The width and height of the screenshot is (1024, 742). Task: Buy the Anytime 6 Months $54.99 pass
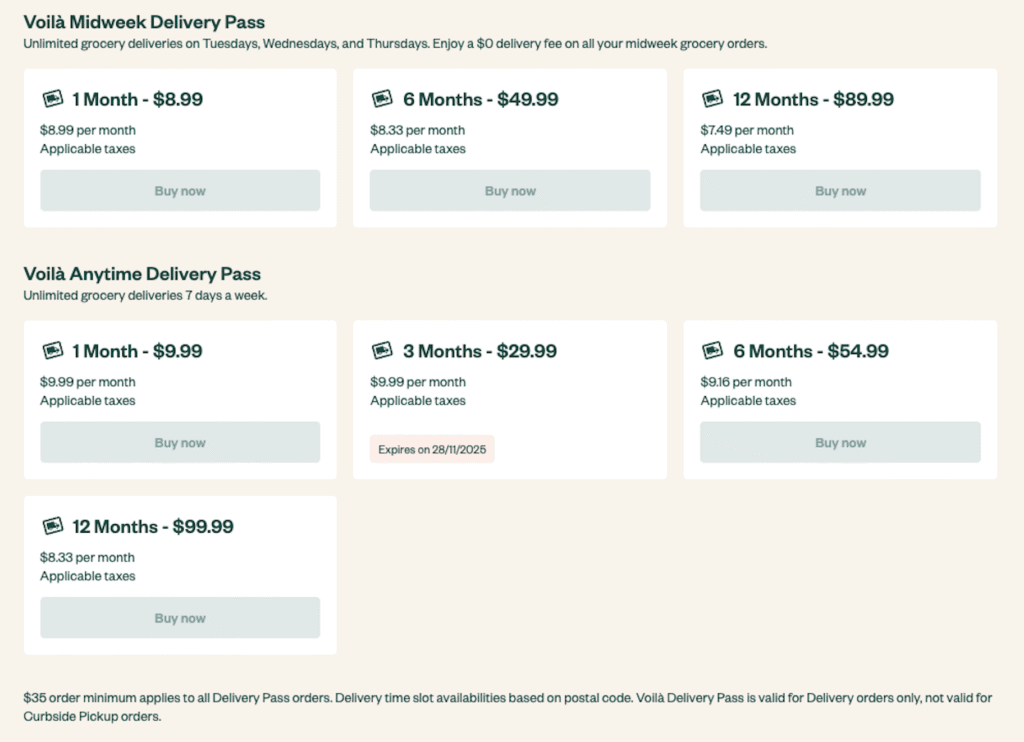click(x=840, y=443)
